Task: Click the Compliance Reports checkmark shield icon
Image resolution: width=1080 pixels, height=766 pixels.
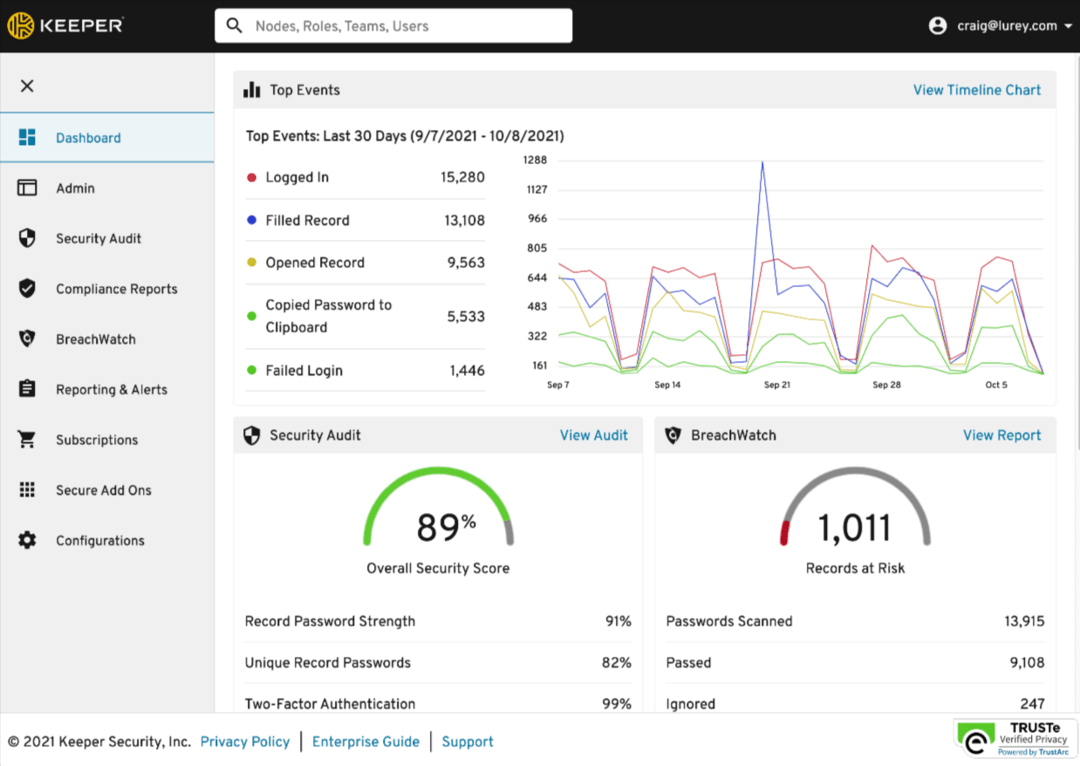Action: click(27, 289)
